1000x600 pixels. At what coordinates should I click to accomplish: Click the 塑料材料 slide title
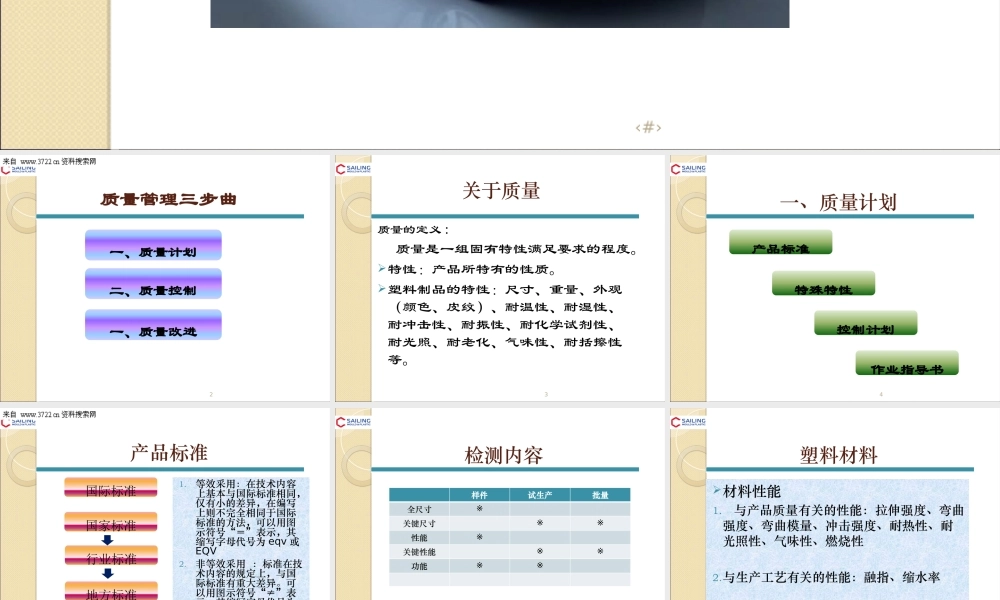tap(839, 455)
